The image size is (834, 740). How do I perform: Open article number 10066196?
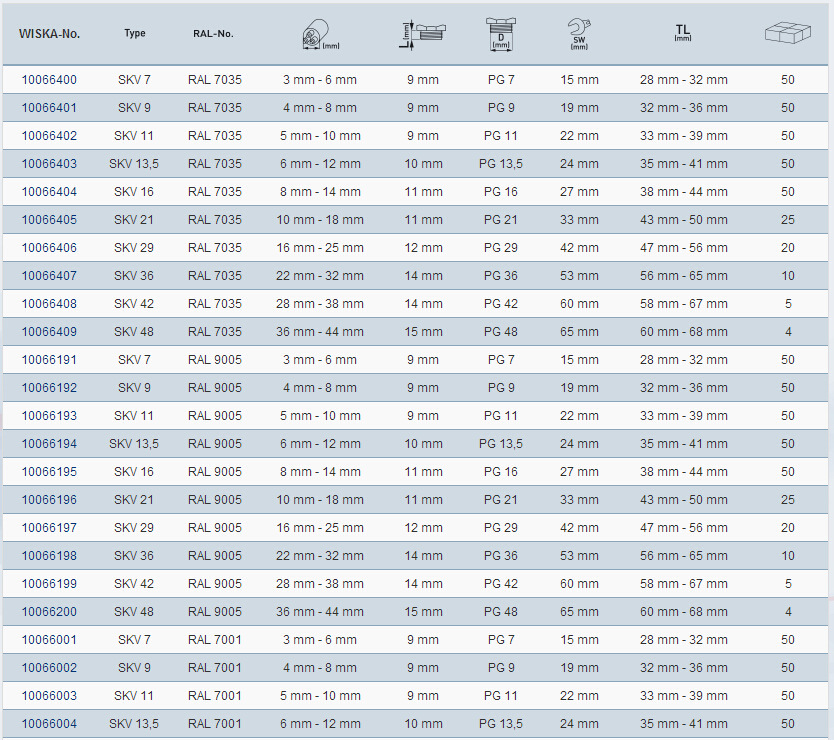(x=49, y=500)
